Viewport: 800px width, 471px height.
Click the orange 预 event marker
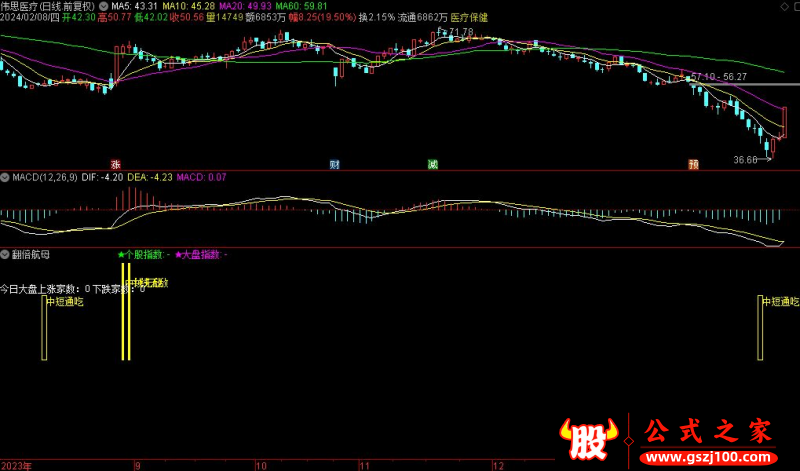pos(693,164)
